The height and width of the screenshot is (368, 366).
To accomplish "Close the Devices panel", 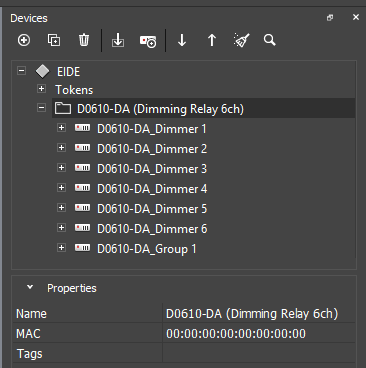I will point(356,17).
